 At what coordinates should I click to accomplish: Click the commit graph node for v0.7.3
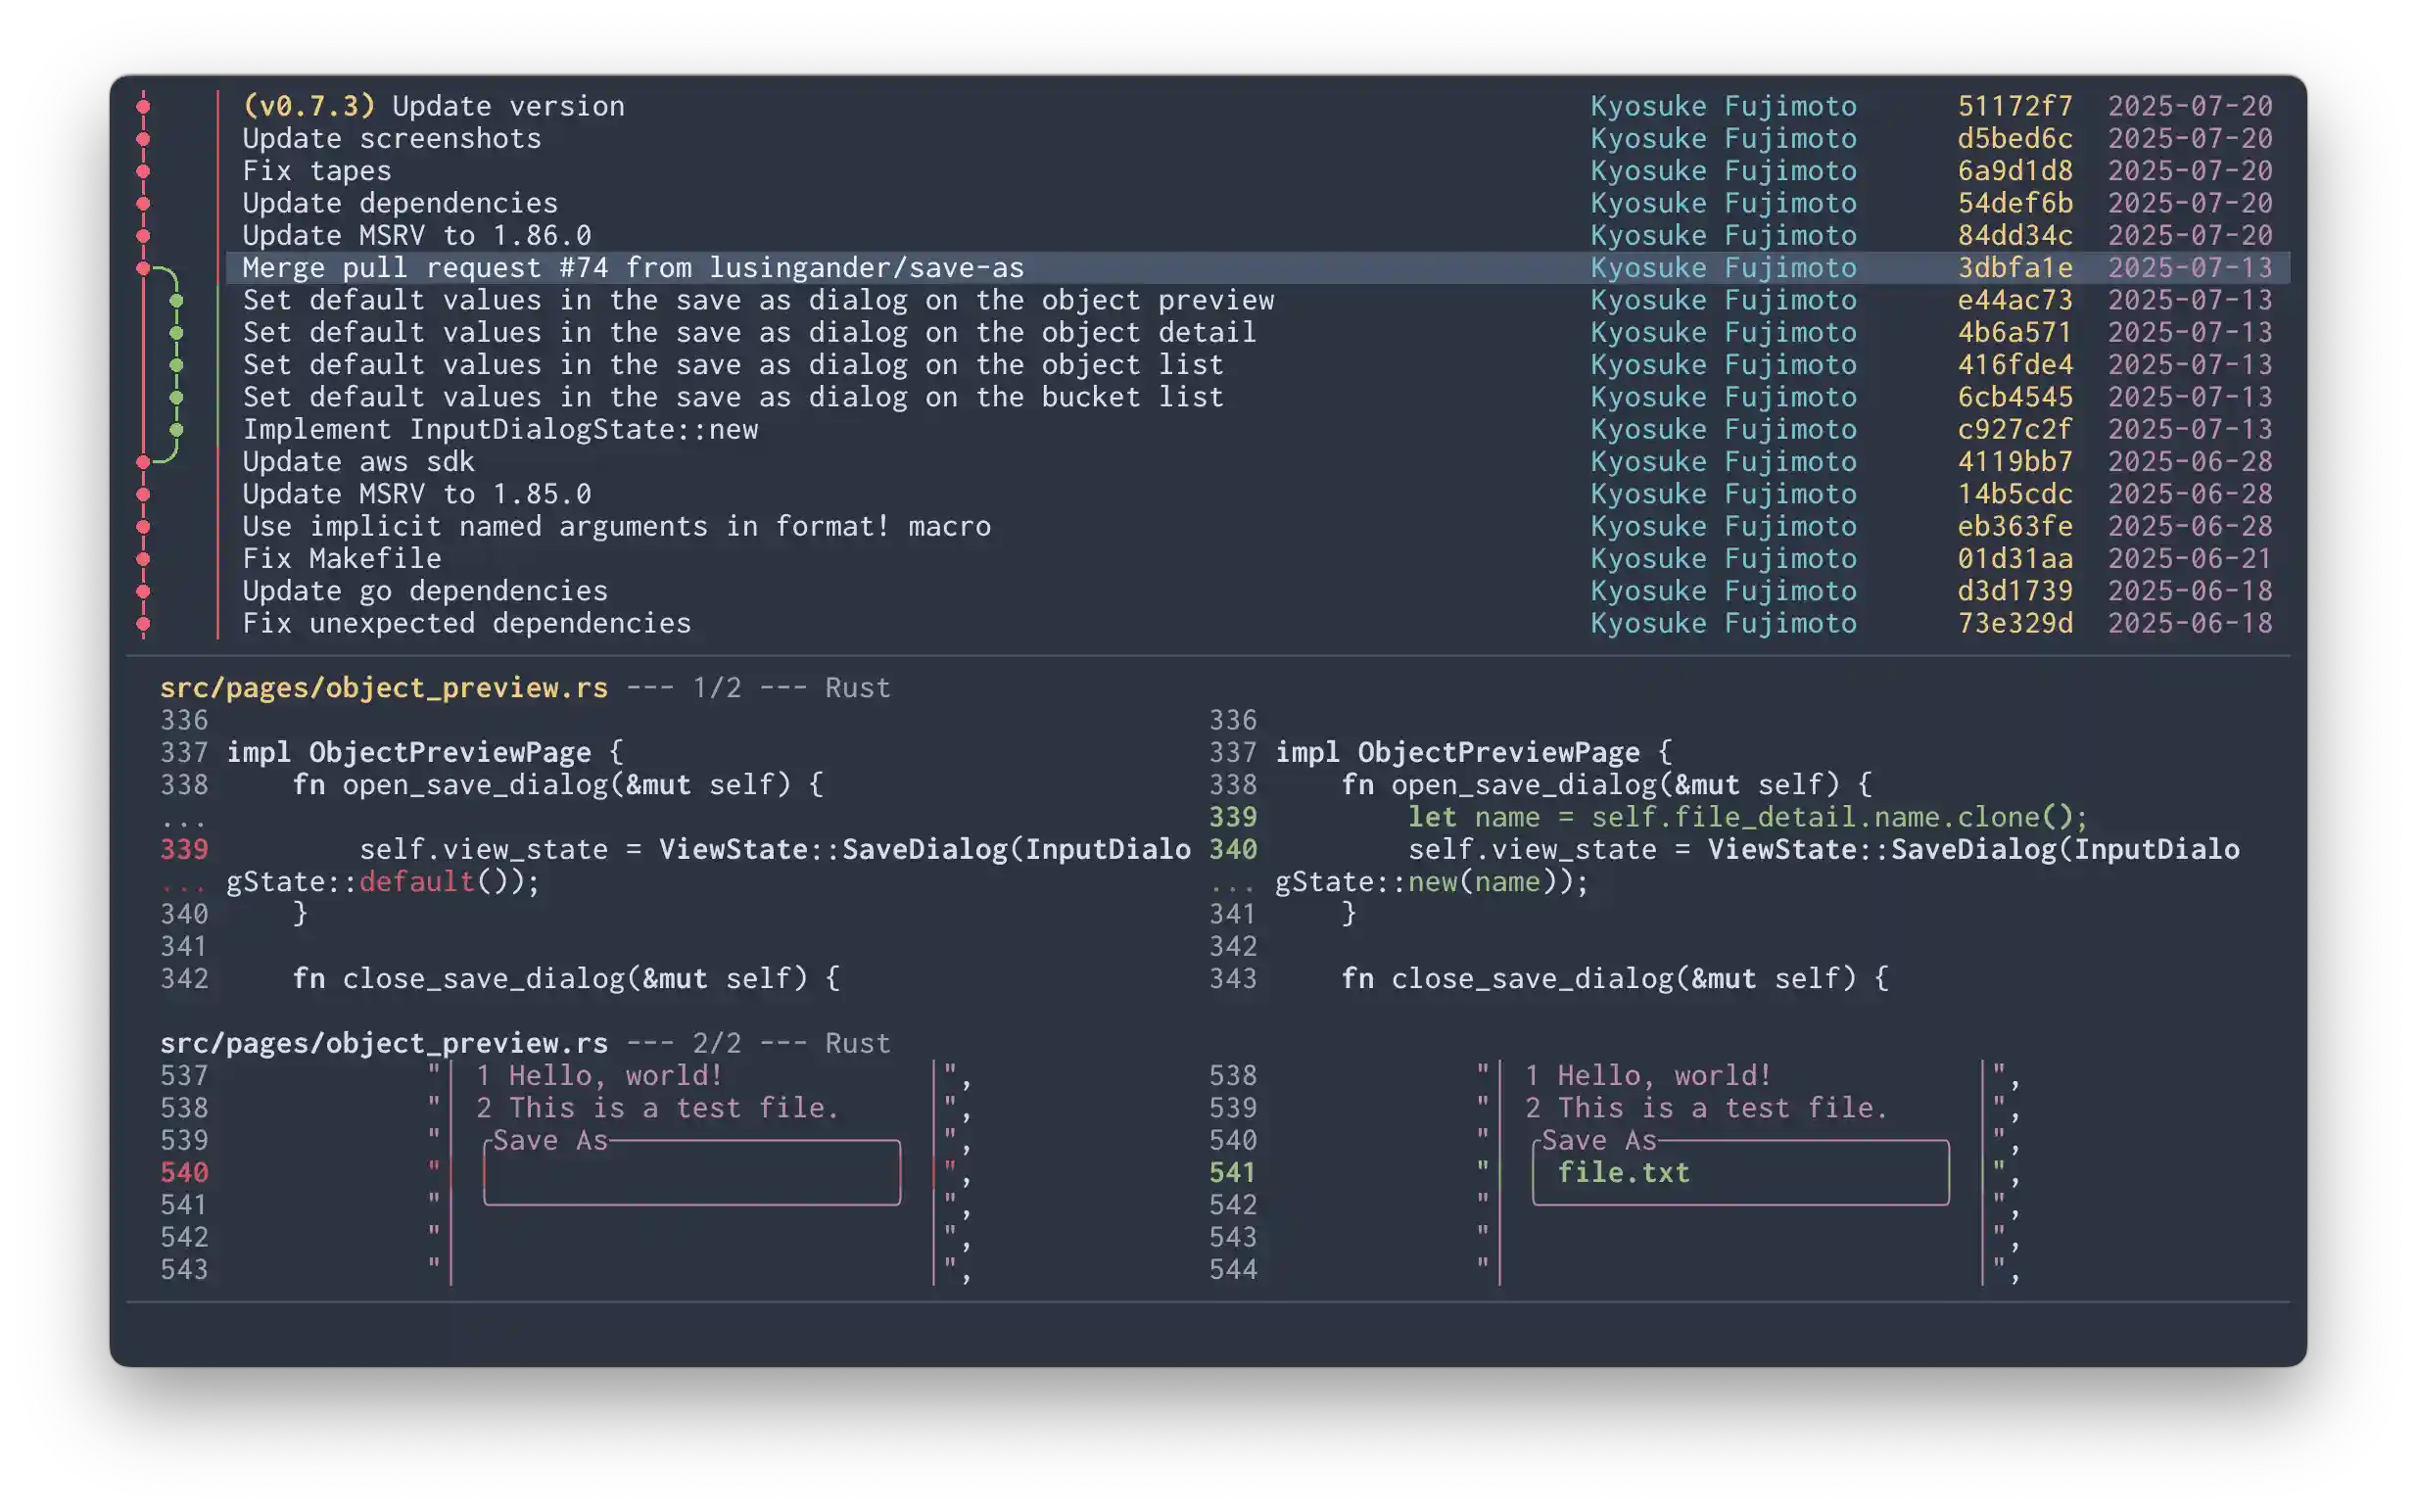tap(143, 106)
